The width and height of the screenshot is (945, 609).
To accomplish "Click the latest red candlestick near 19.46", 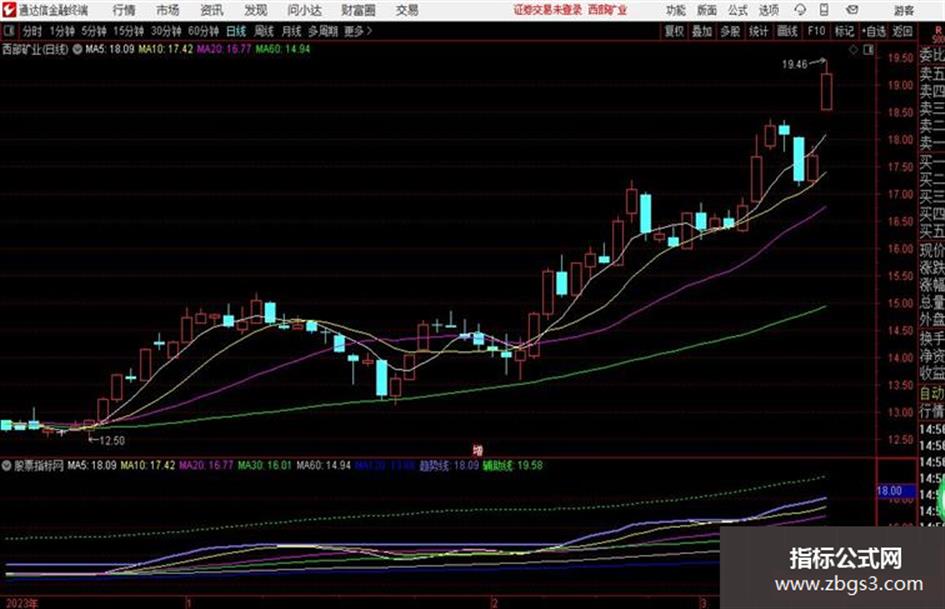I will click(826, 91).
